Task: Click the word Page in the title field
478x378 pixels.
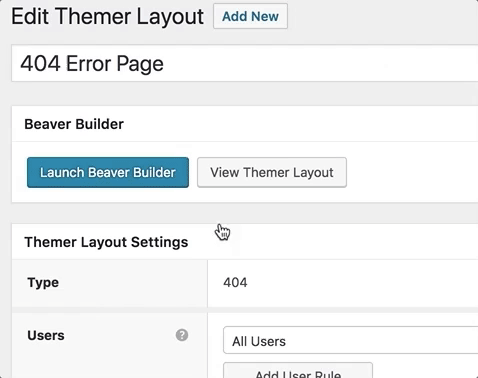Action: tap(140, 64)
